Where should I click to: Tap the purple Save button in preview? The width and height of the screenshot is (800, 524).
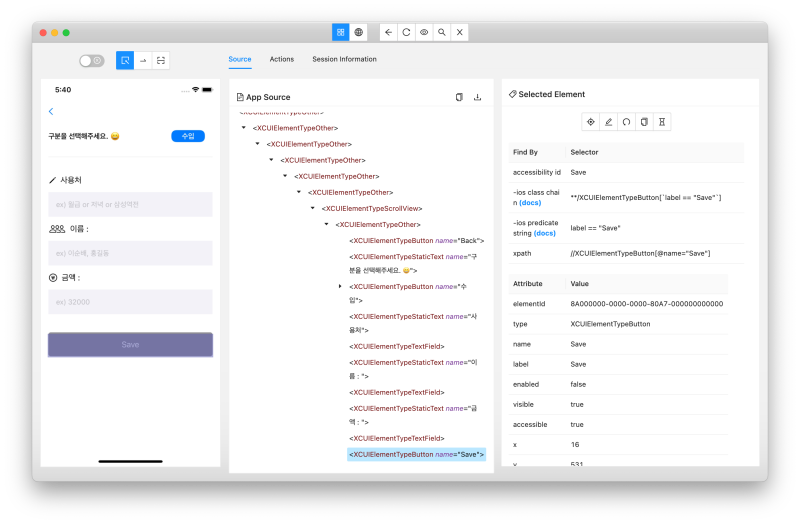[x=131, y=345]
